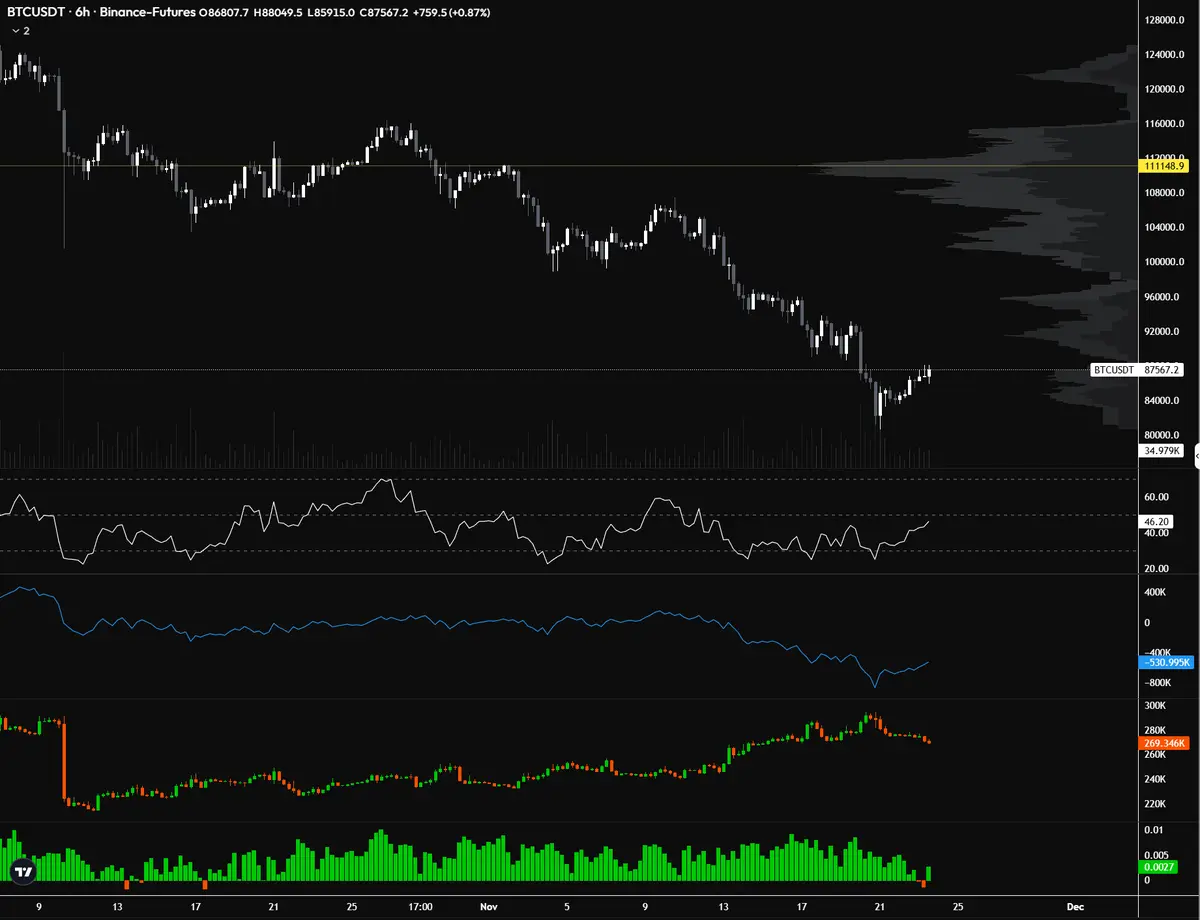The height and width of the screenshot is (920, 1200).
Task: Click the +759.5 (+0.87%) change value
Action: point(454,13)
